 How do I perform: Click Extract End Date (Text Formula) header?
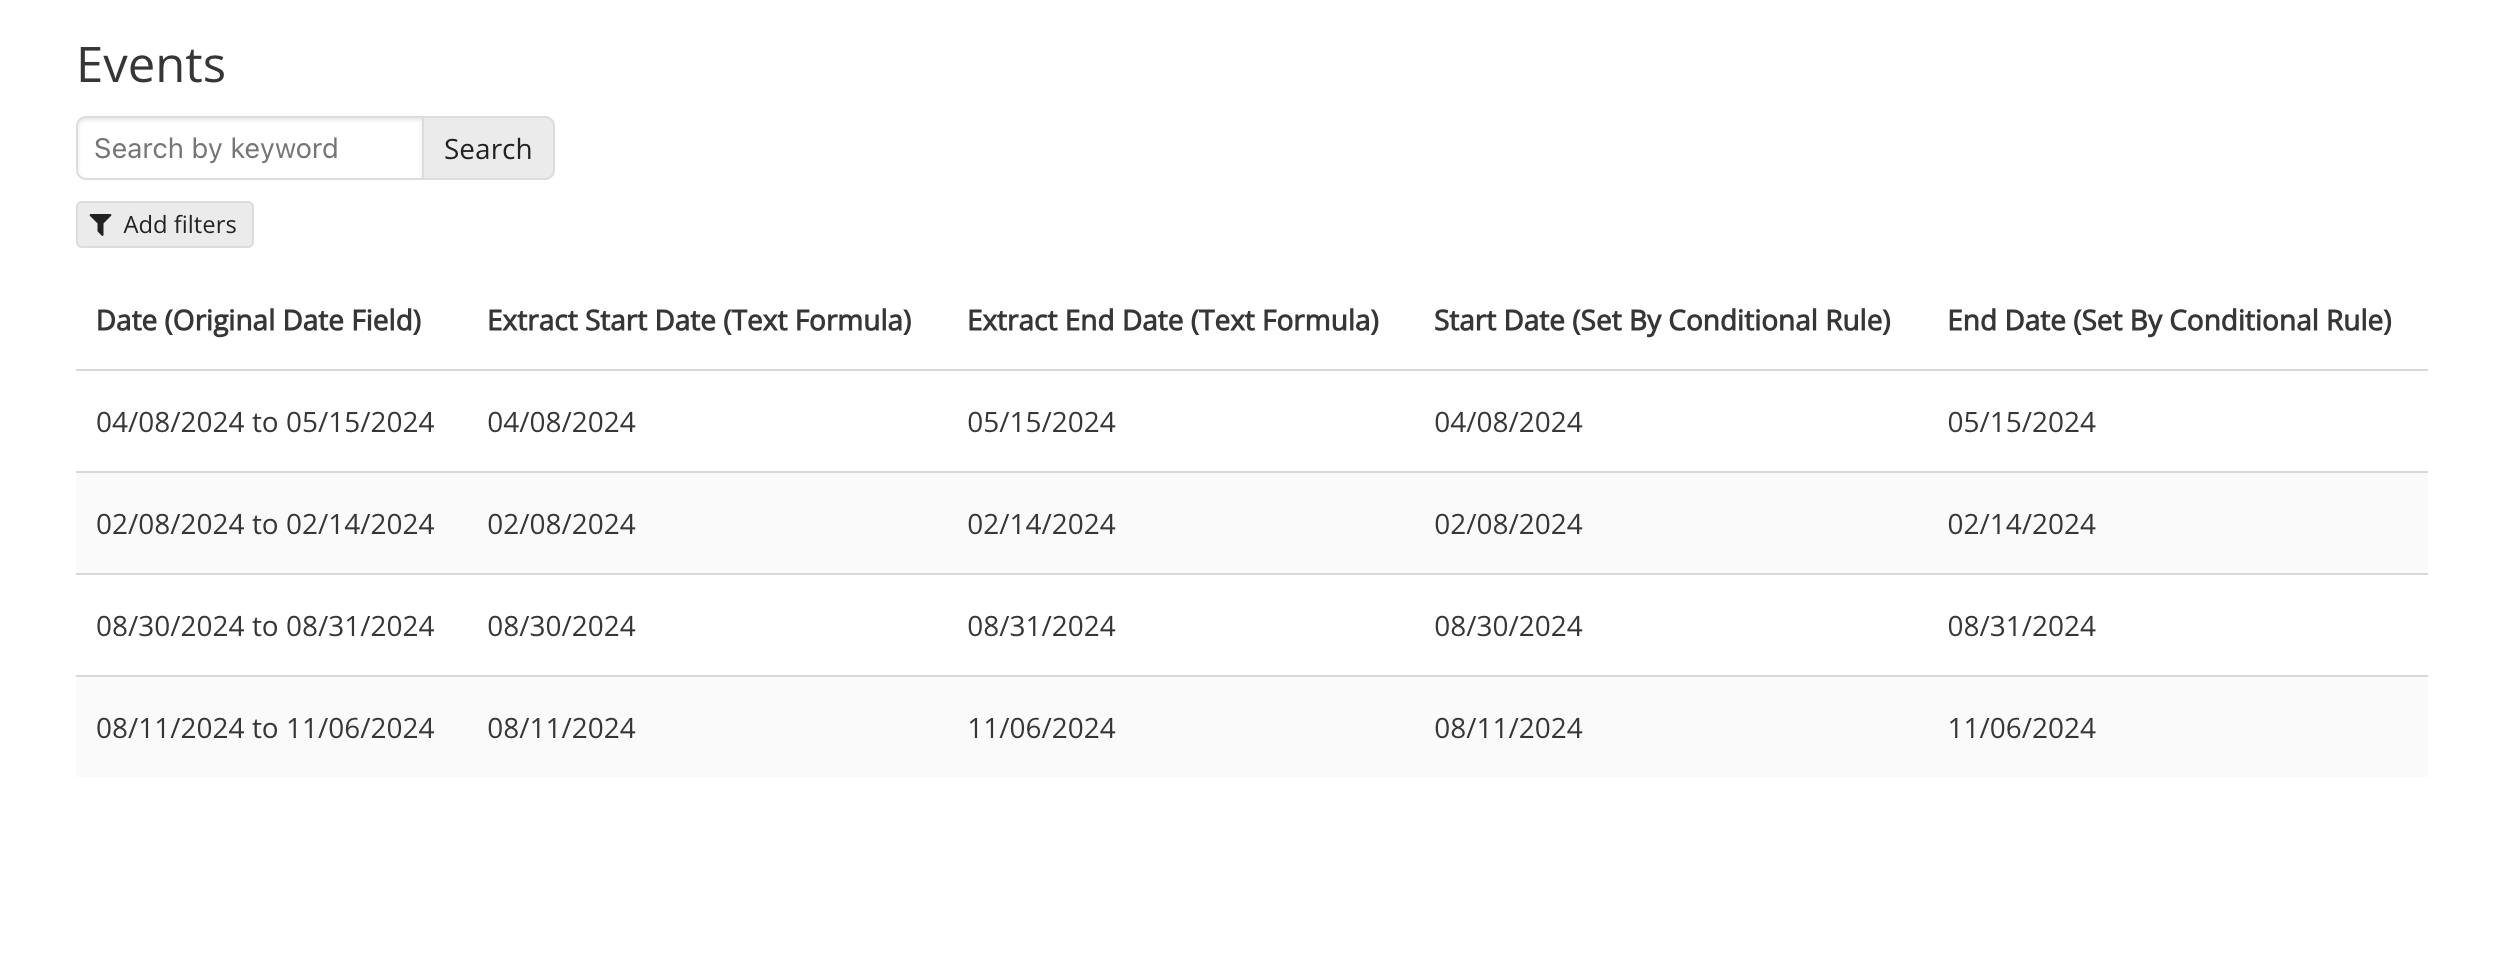1173,321
